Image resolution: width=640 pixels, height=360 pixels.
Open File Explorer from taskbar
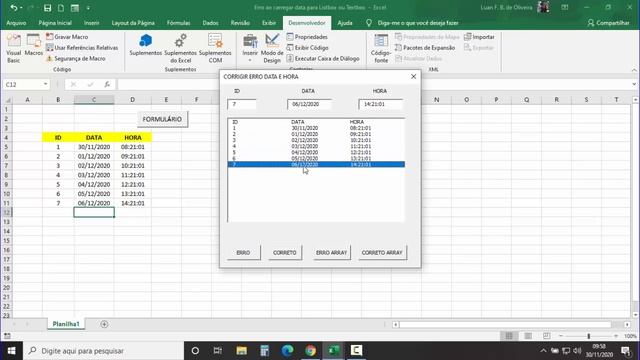[x=242, y=351]
